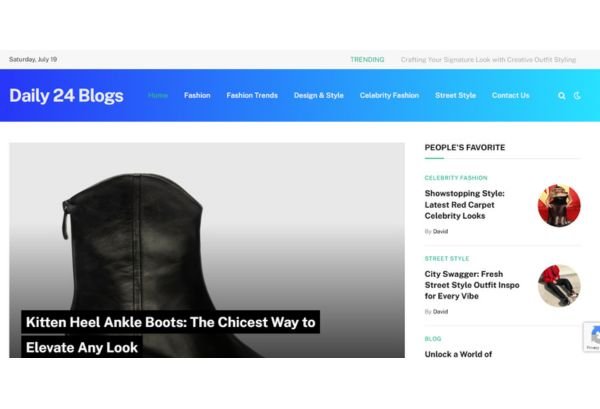Select the green Celebrity Fashion category tag
Screen dimensions: 600x409
pos(456,178)
